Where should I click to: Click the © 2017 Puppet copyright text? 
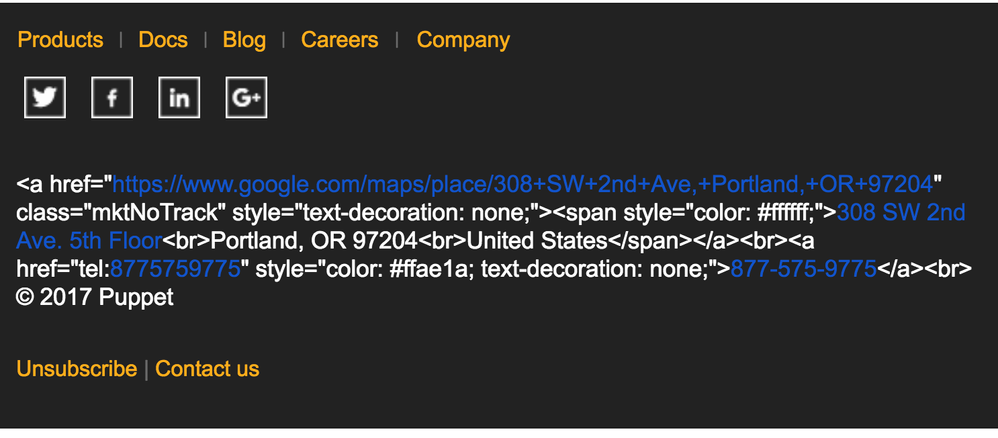pos(95,298)
